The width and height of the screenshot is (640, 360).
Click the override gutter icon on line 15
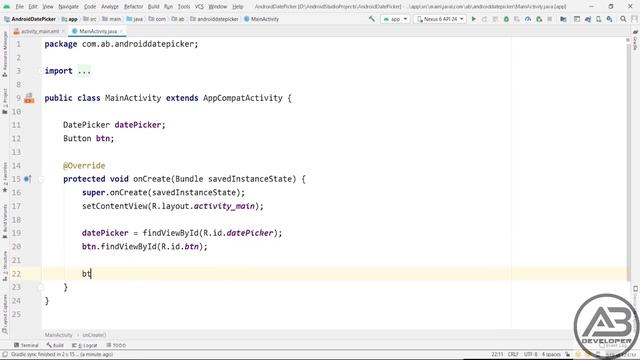pos(27,179)
